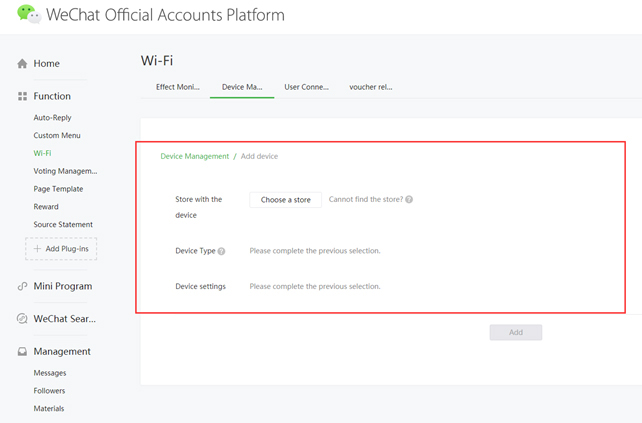Click help icon beside Cannot find the store
The width and height of the screenshot is (642, 423).
[409, 199]
